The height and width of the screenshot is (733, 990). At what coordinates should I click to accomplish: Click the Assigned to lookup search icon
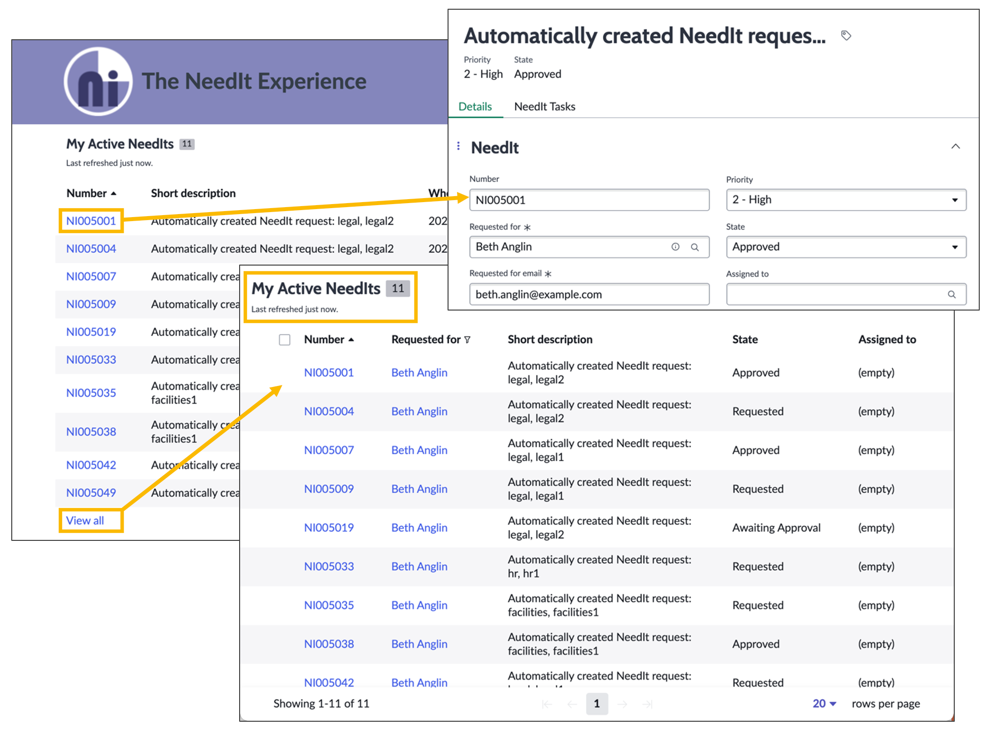[951, 294]
